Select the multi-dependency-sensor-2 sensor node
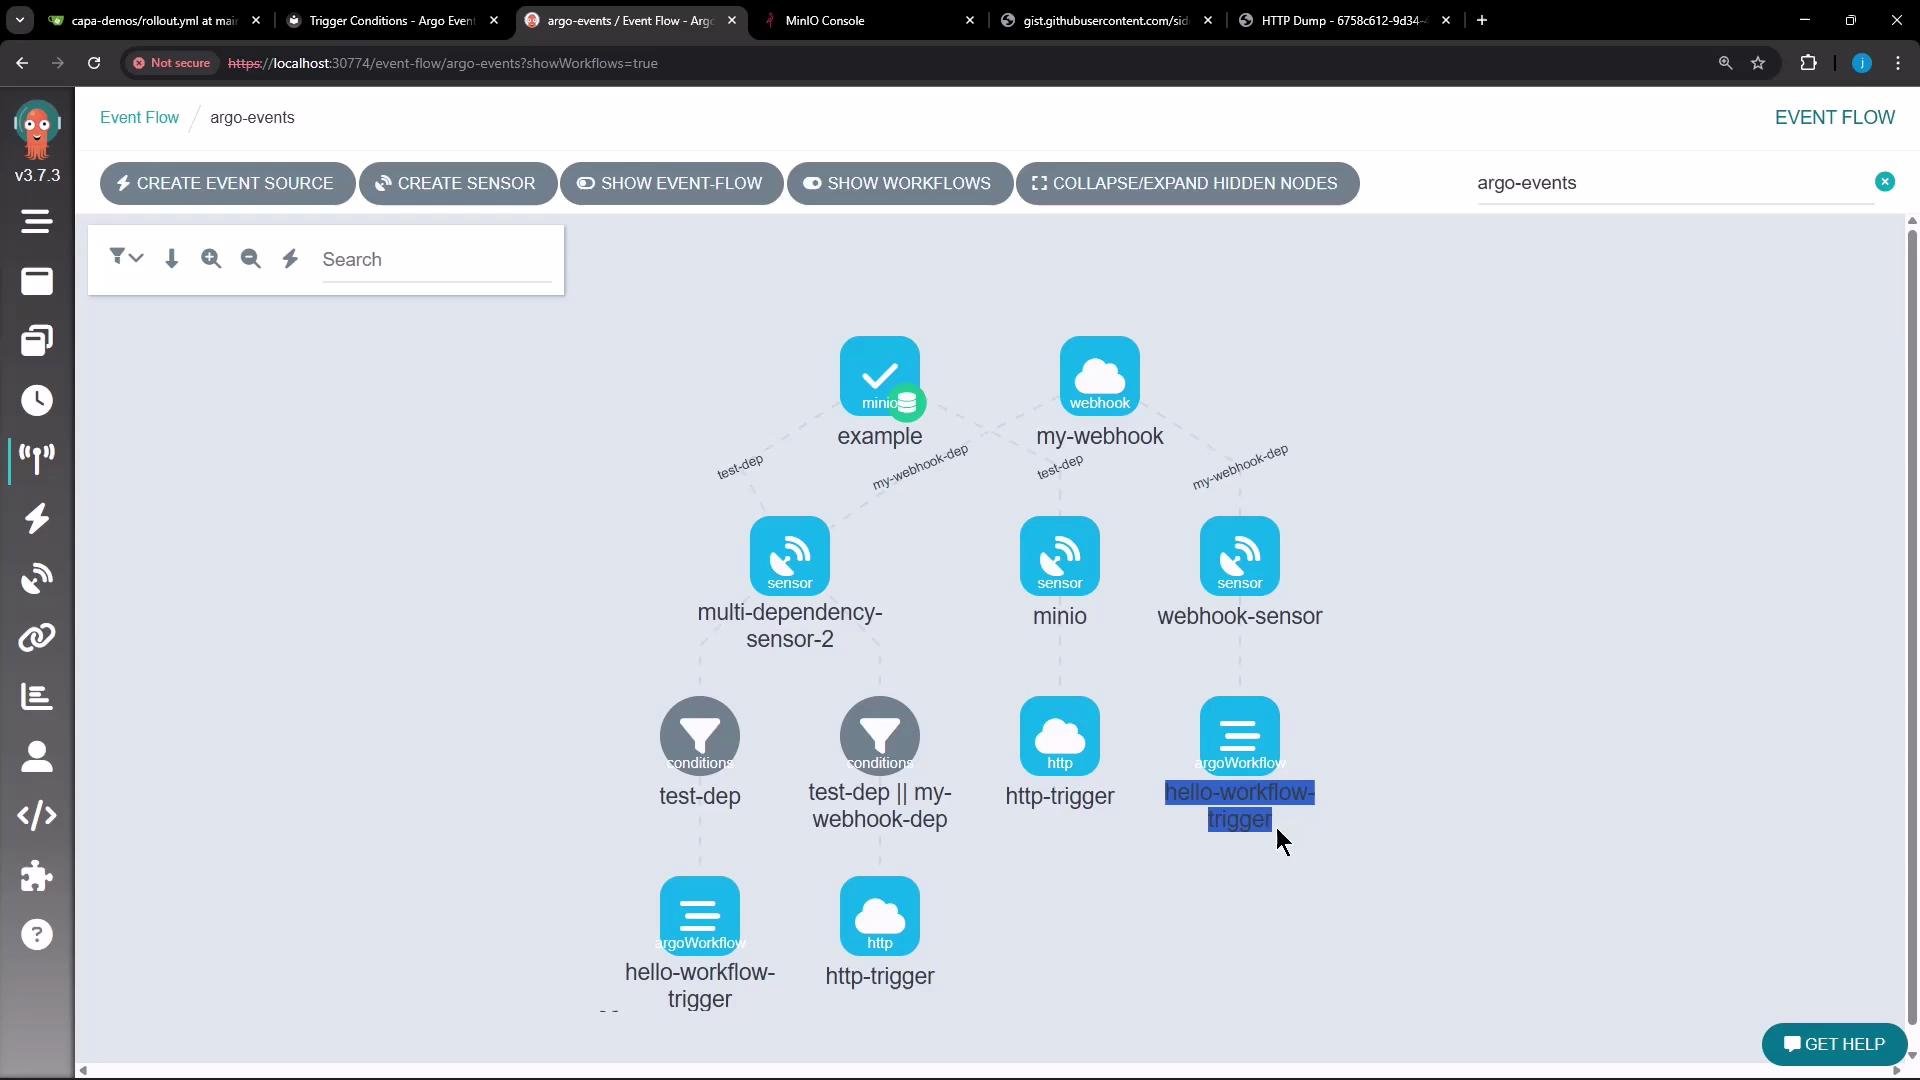Image resolution: width=1920 pixels, height=1080 pixels. click(790, 556)
